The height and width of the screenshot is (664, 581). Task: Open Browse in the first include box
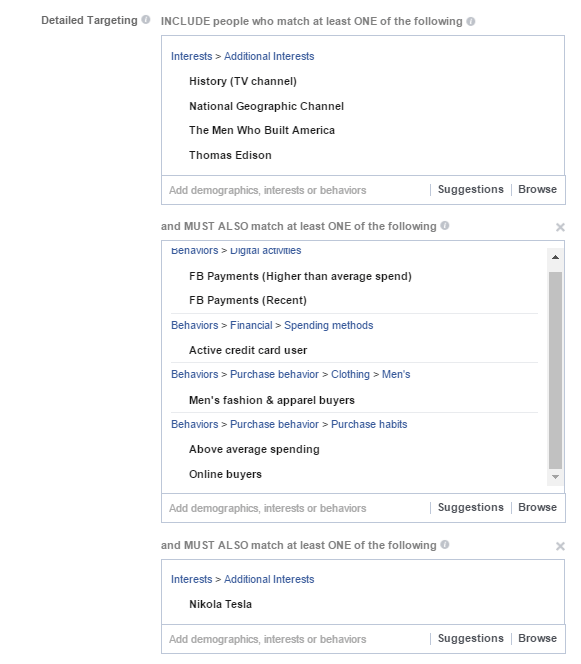click(537, 189)
